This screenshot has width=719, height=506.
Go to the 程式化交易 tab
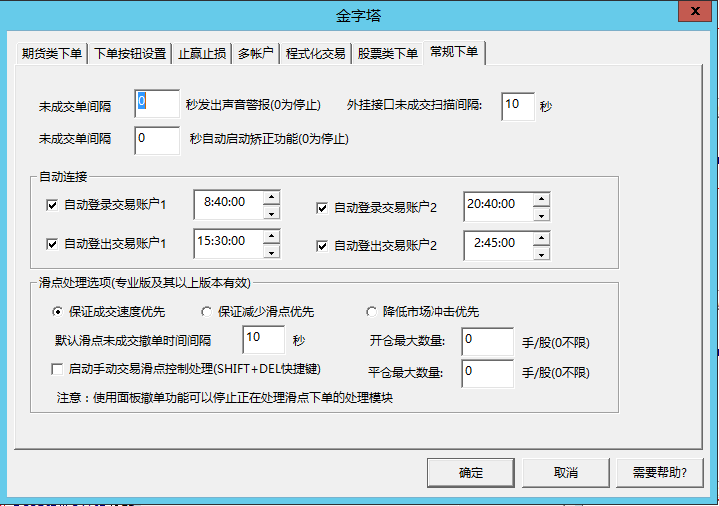316,54
